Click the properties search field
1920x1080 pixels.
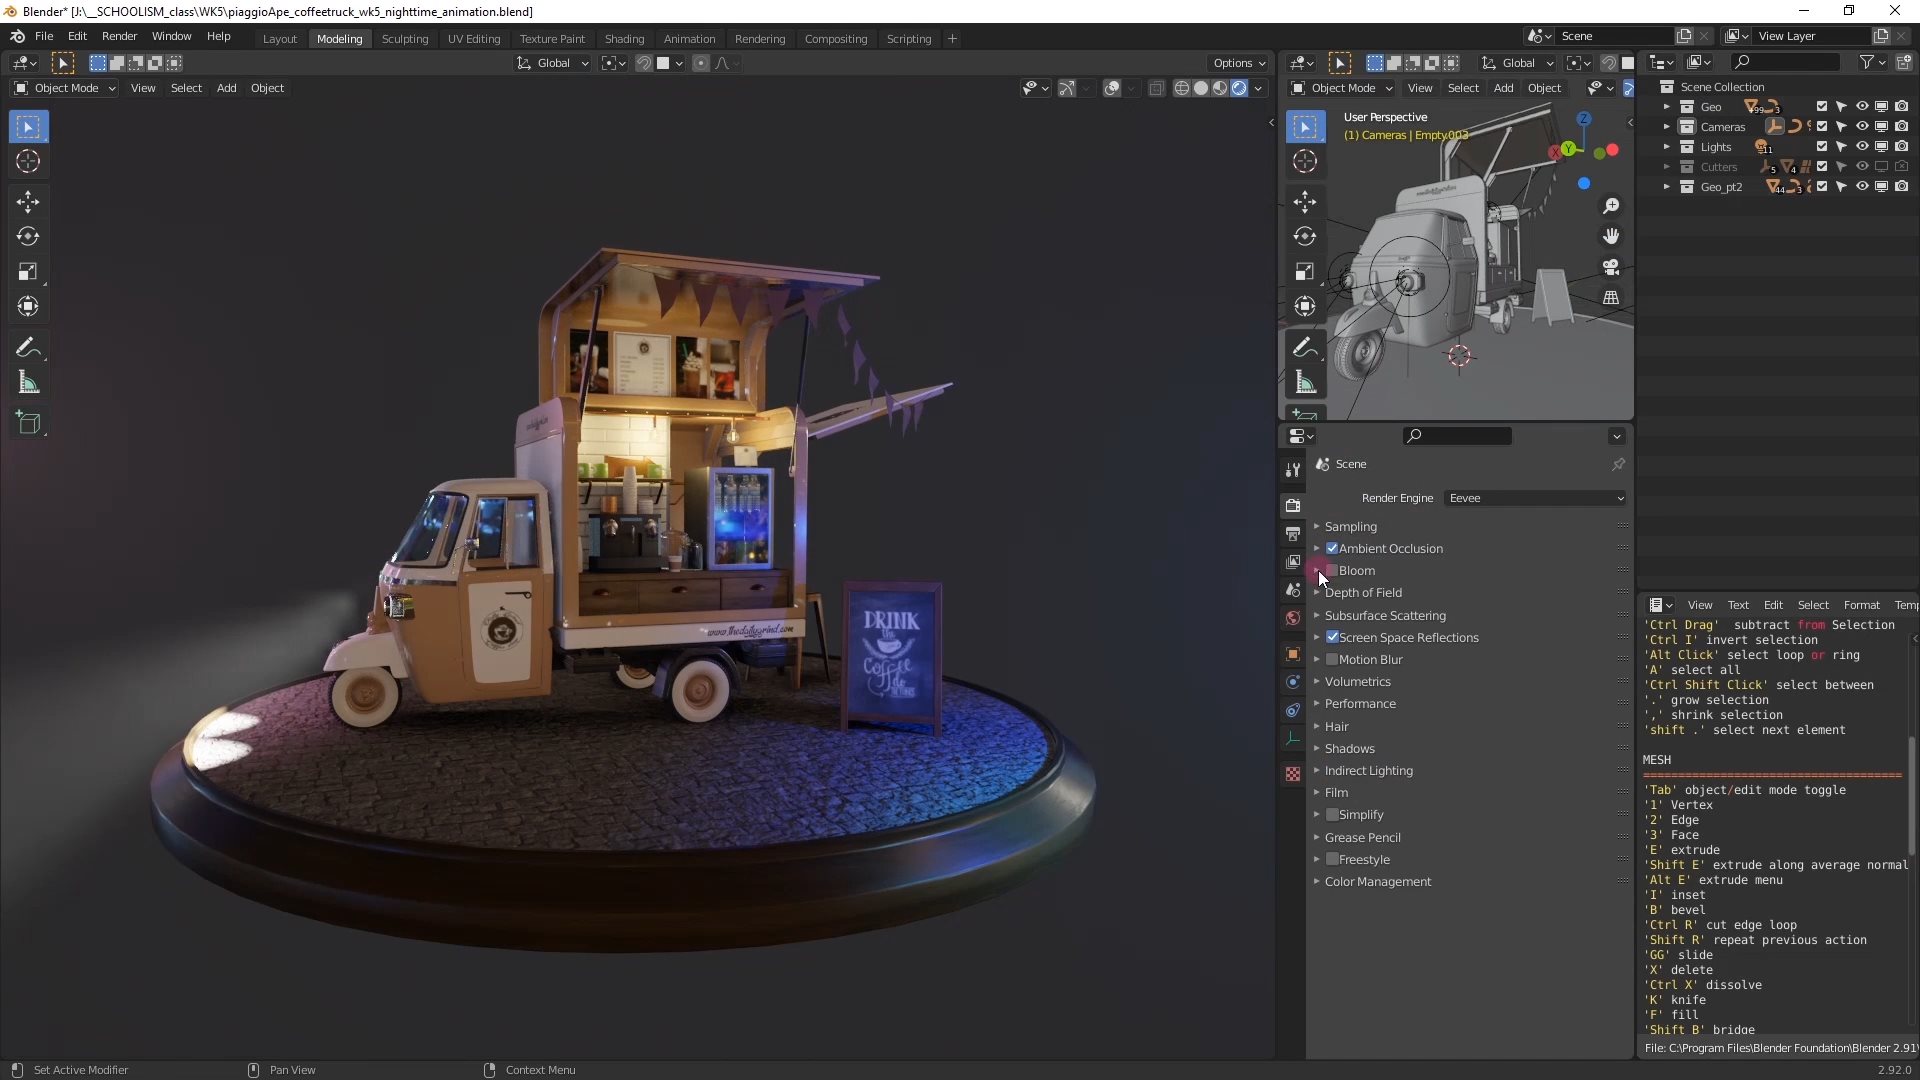1458,436
